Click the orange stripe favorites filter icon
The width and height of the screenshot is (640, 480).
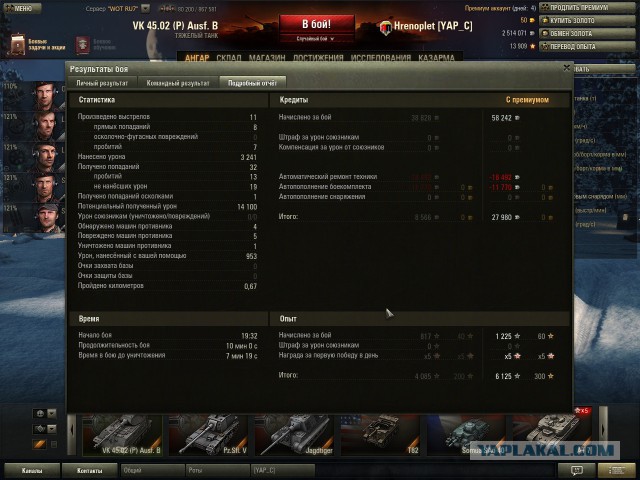click(40, 444)
